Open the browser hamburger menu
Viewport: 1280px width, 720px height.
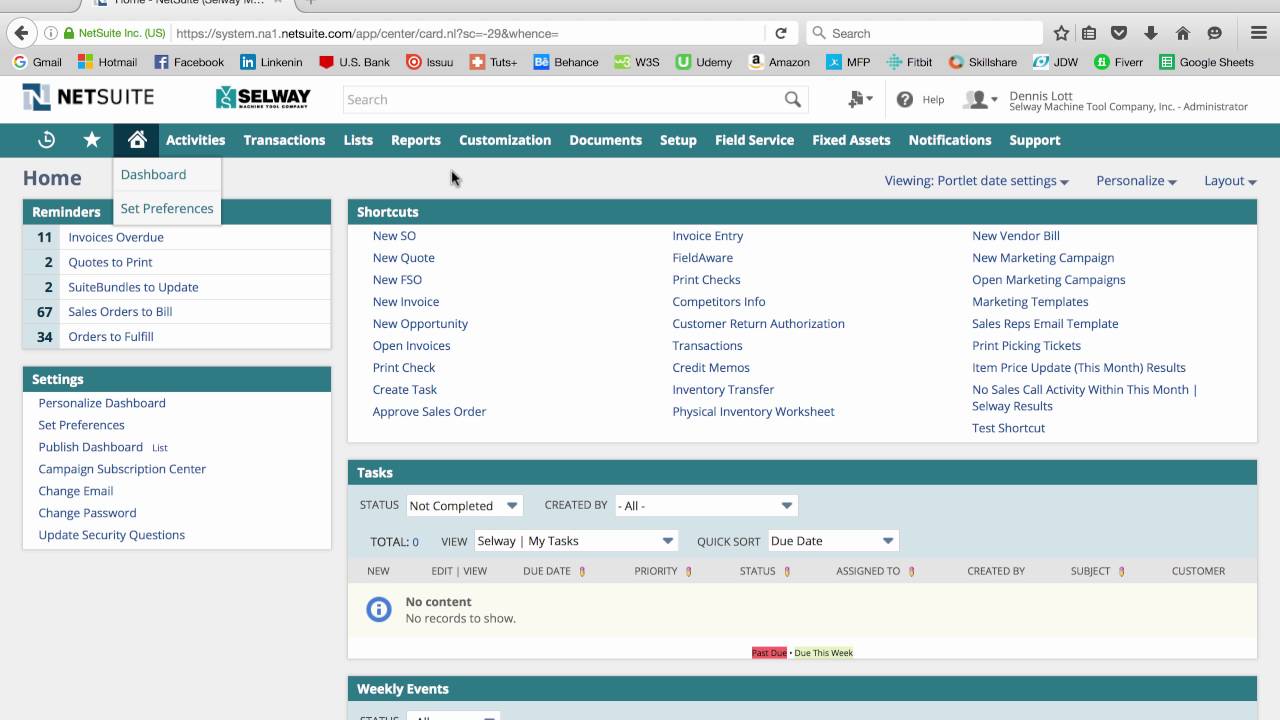coord(1259,33)
